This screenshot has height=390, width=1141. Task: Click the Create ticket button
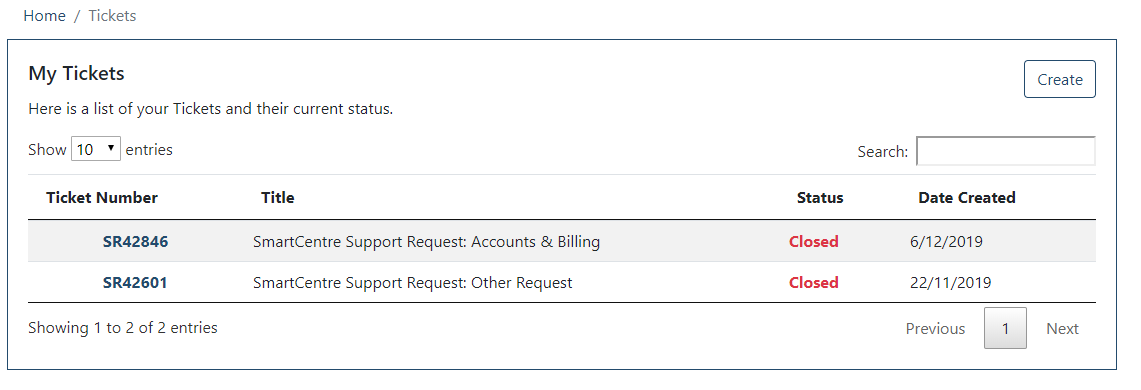1060,79
